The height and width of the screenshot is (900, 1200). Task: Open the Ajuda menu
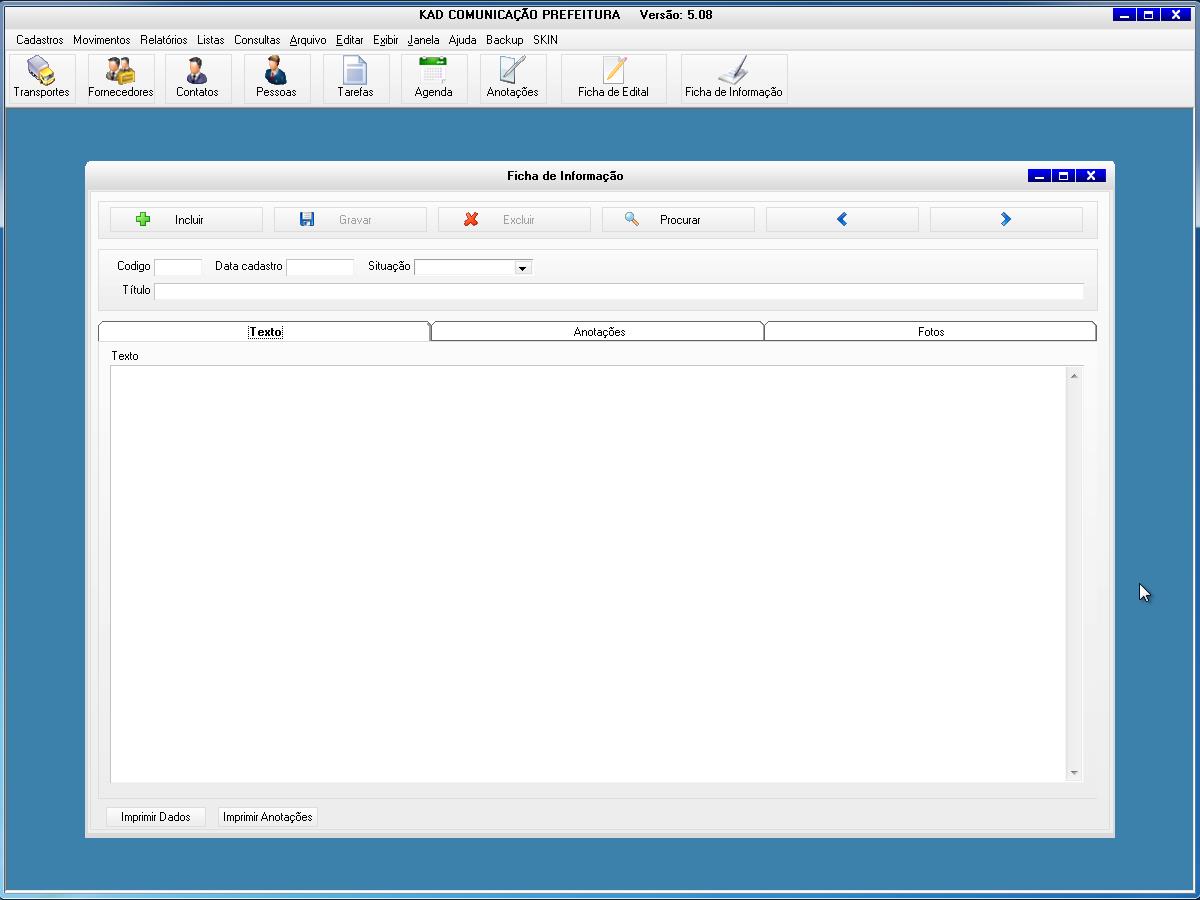[463, 40]
